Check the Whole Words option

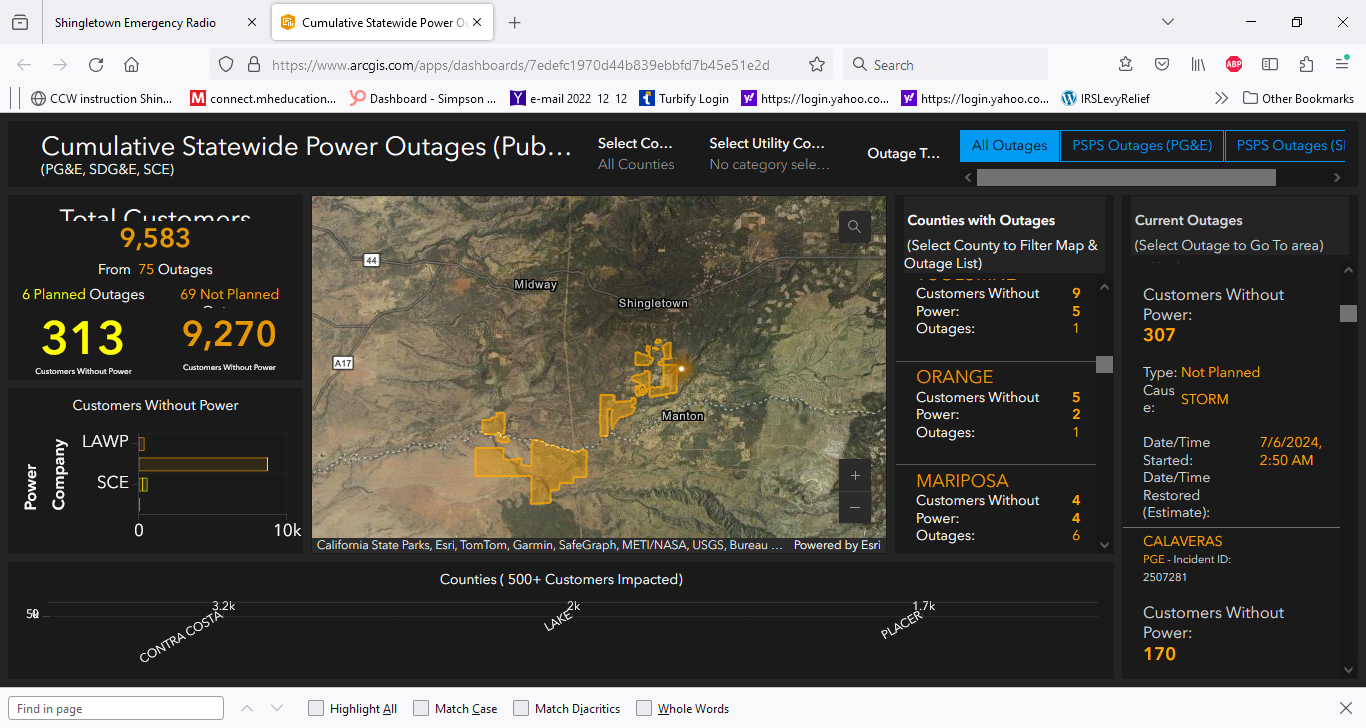click(644, 709)
